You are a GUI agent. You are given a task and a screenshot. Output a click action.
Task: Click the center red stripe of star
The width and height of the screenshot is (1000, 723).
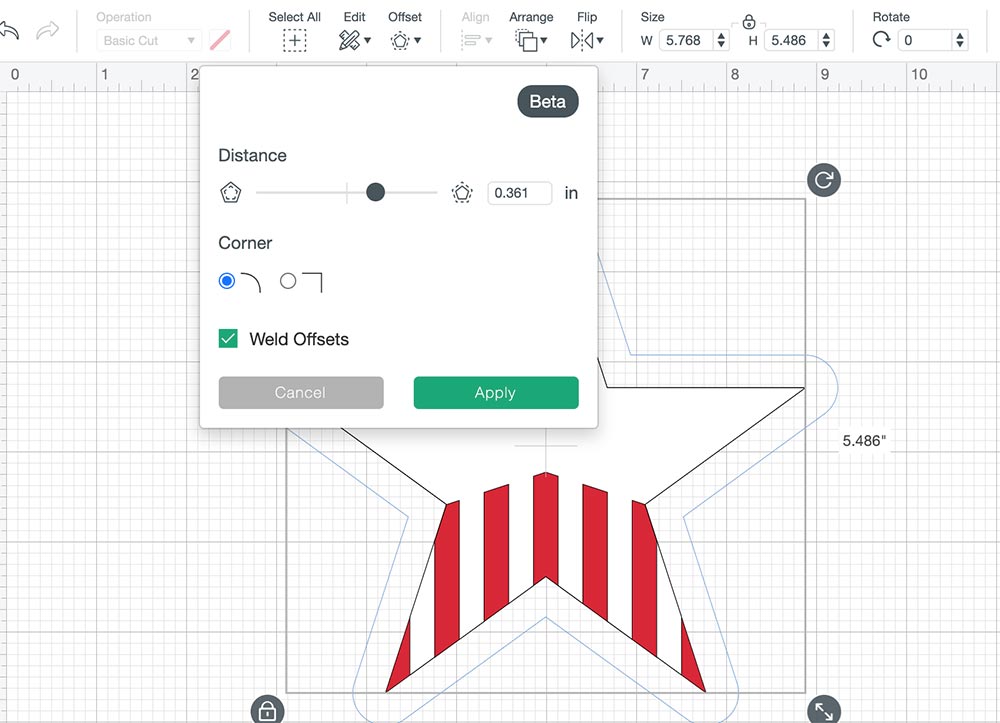pyautogui.click(x=546, y=528)
